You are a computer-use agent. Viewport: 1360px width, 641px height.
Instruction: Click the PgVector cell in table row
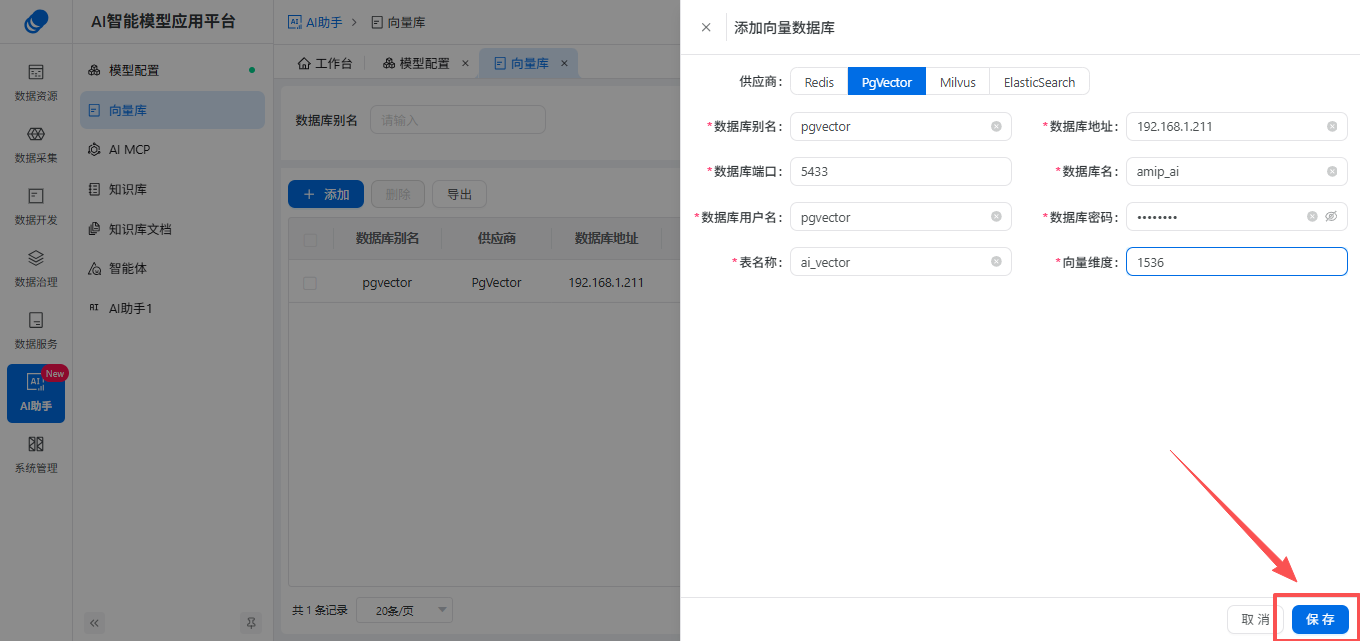(x=497, y=283)
